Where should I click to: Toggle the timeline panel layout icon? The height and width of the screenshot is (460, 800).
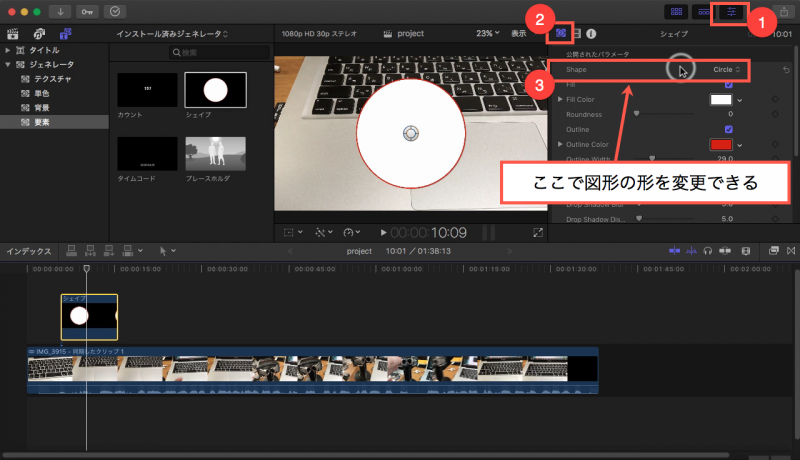[x=704, y=11]
